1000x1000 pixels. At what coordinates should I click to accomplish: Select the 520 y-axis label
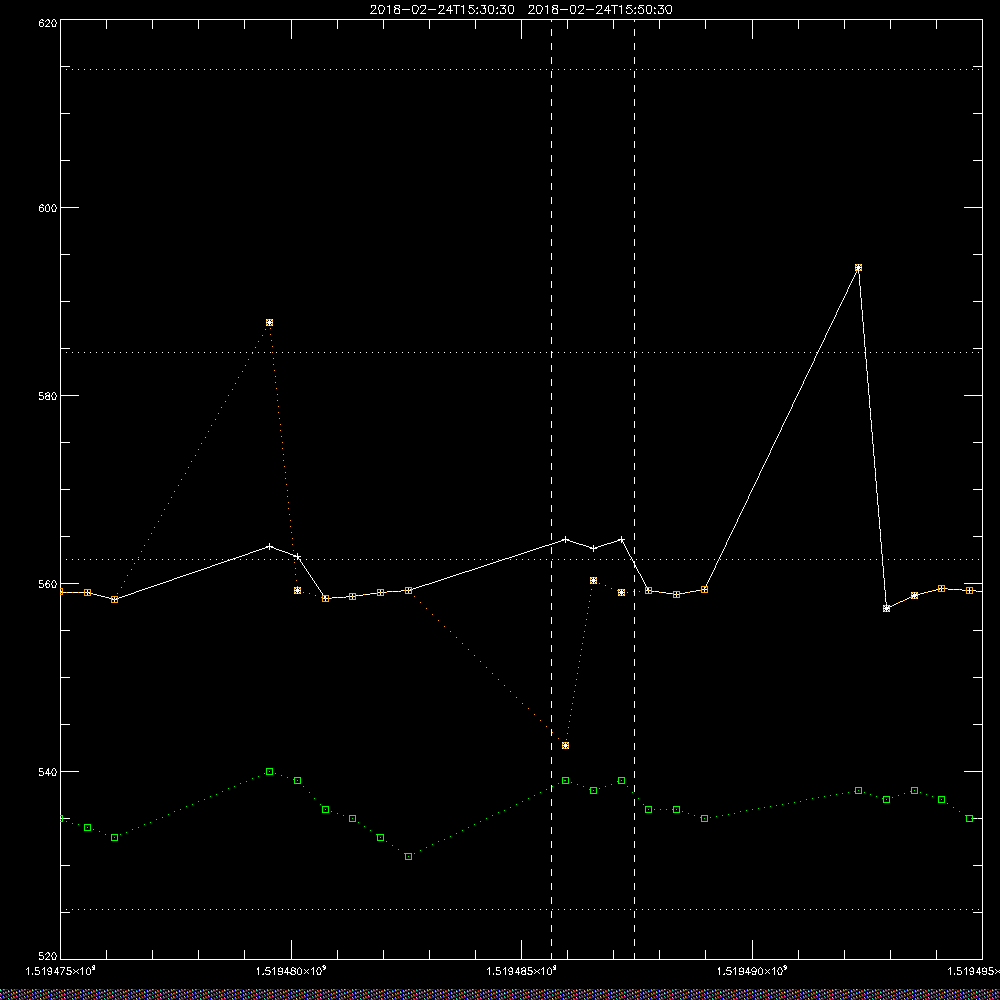pyautogui.click(x=49, y=957)
